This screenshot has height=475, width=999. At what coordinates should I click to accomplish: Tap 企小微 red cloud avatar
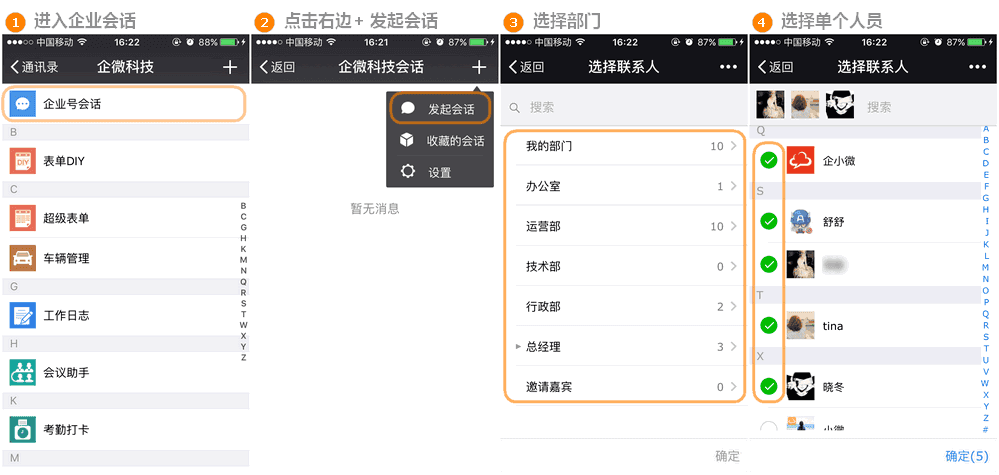pos(801,160)
